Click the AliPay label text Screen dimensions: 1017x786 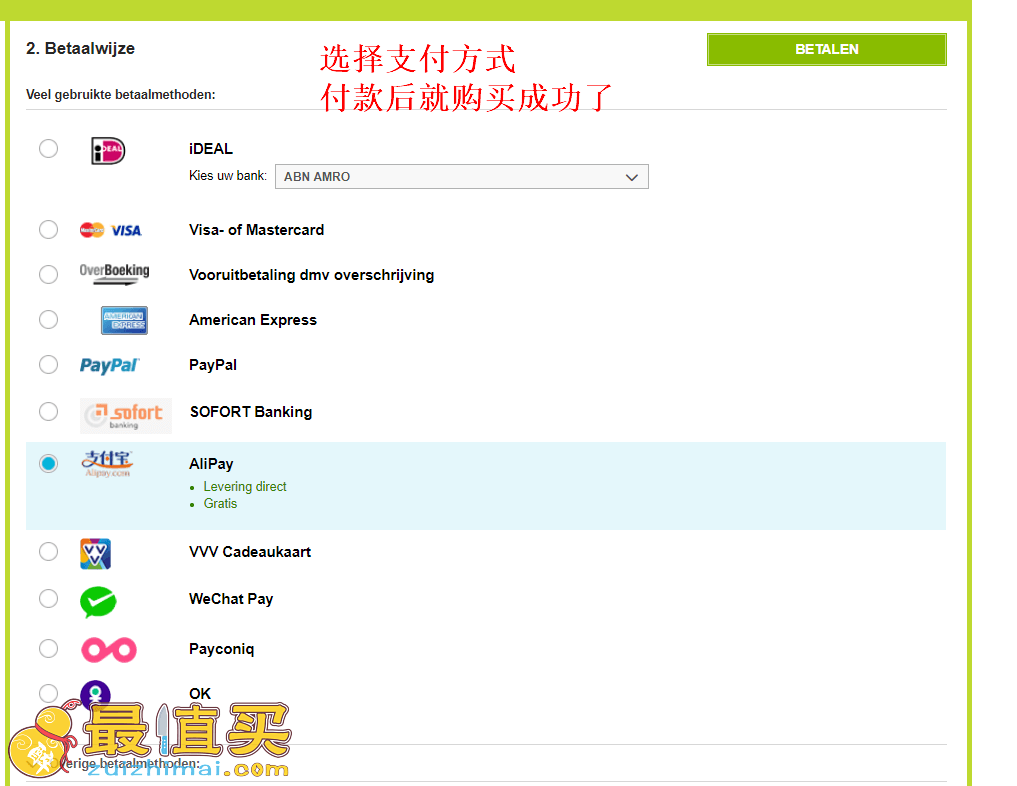coord(211,464)
